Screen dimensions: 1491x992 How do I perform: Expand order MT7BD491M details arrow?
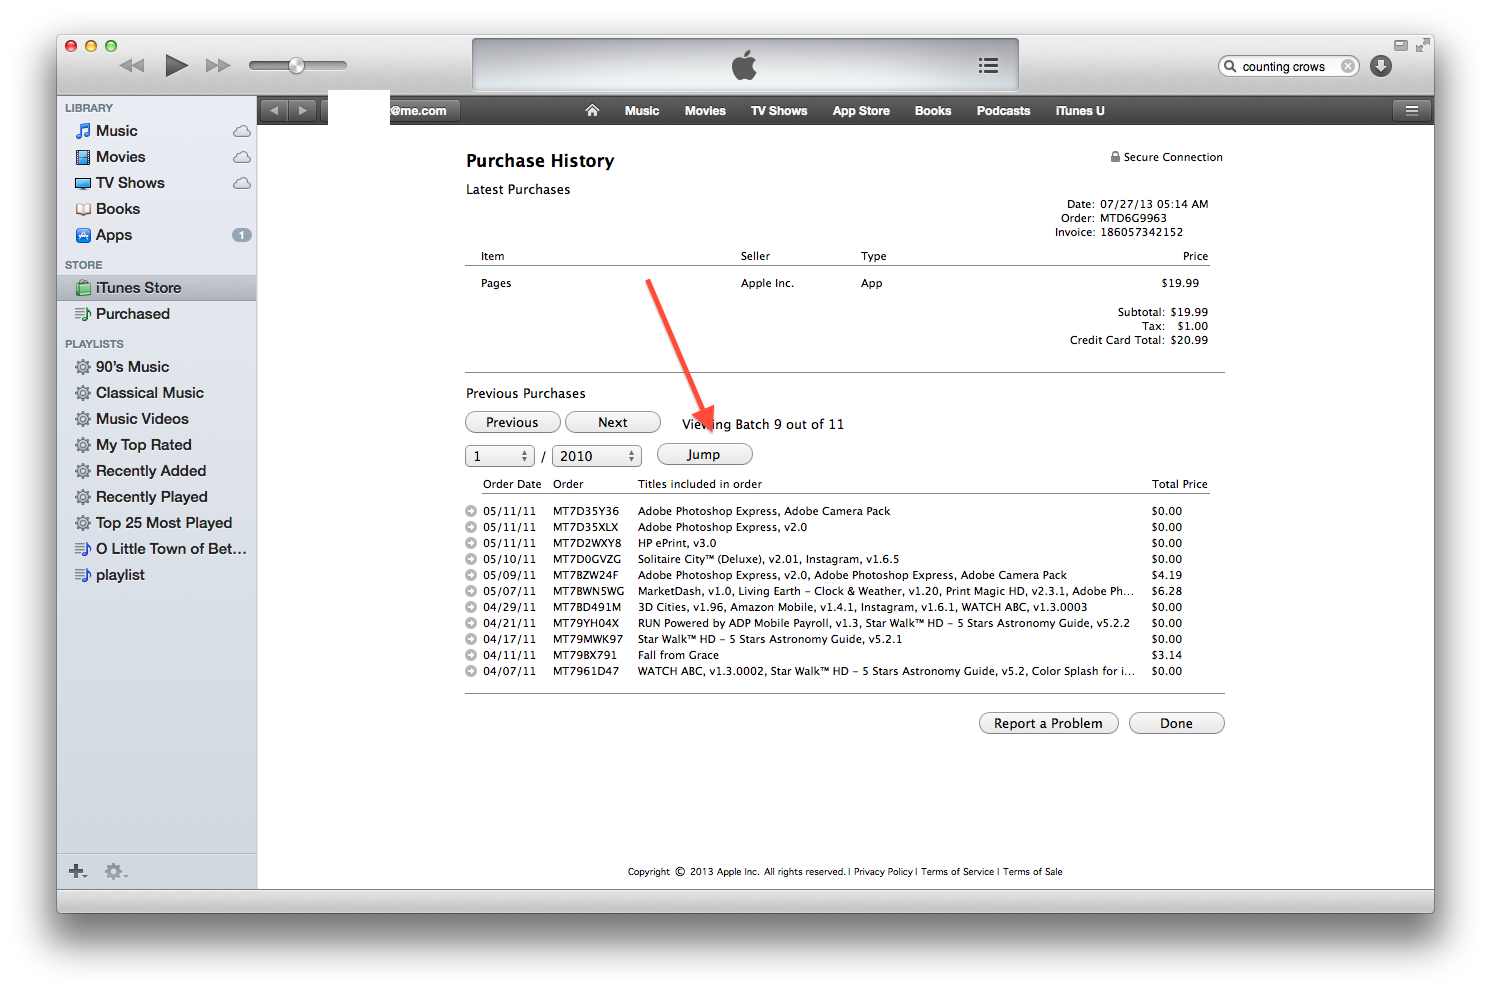click(471, 607)
